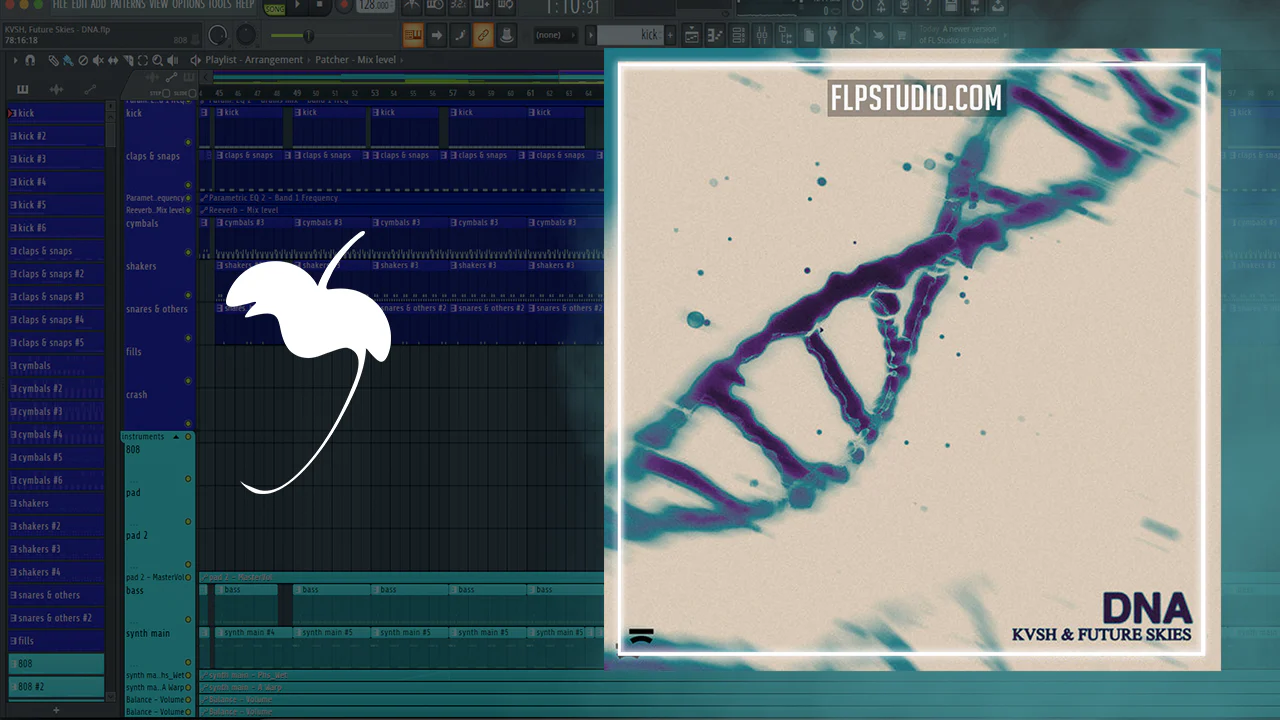Click the 128.000 tempo field
1280x720 pixels.
pos(375,6)
